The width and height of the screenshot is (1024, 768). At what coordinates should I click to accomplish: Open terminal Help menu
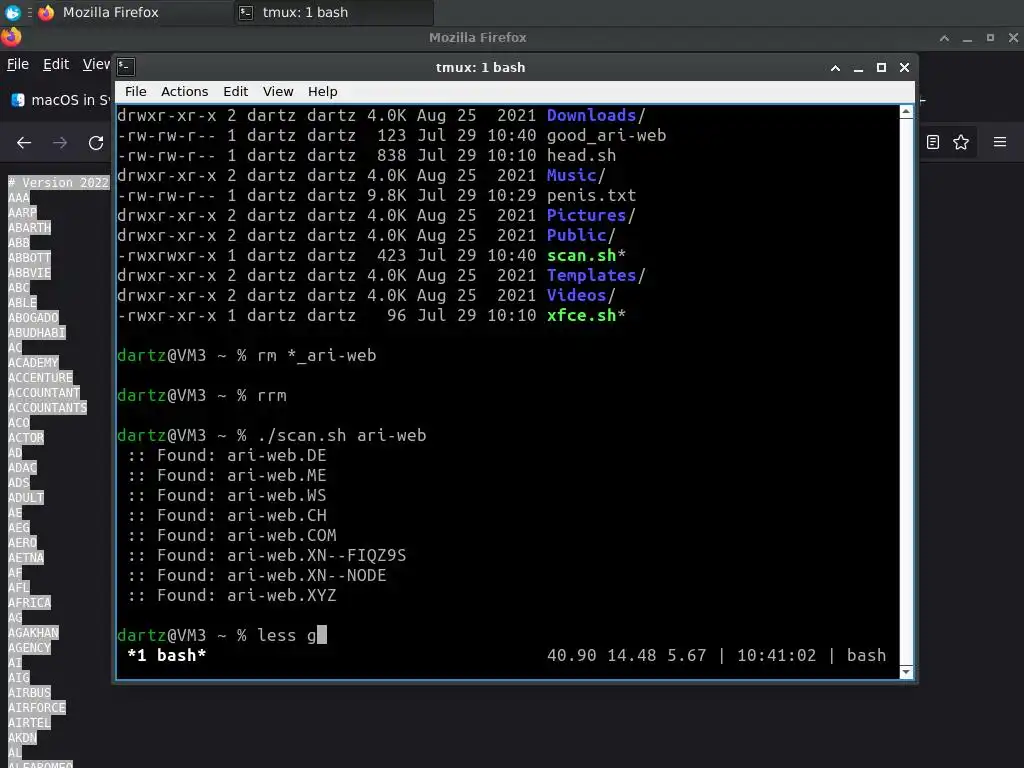click(x=323, y=91)
